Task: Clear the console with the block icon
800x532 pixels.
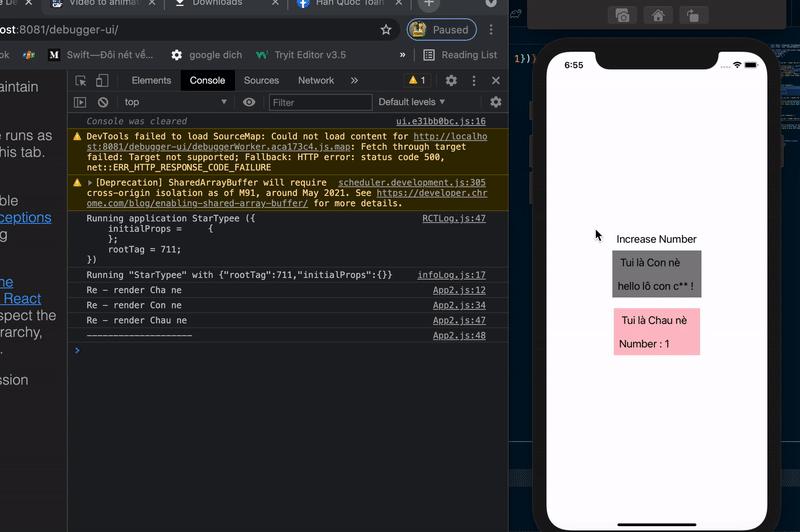Action: (103, 102)
